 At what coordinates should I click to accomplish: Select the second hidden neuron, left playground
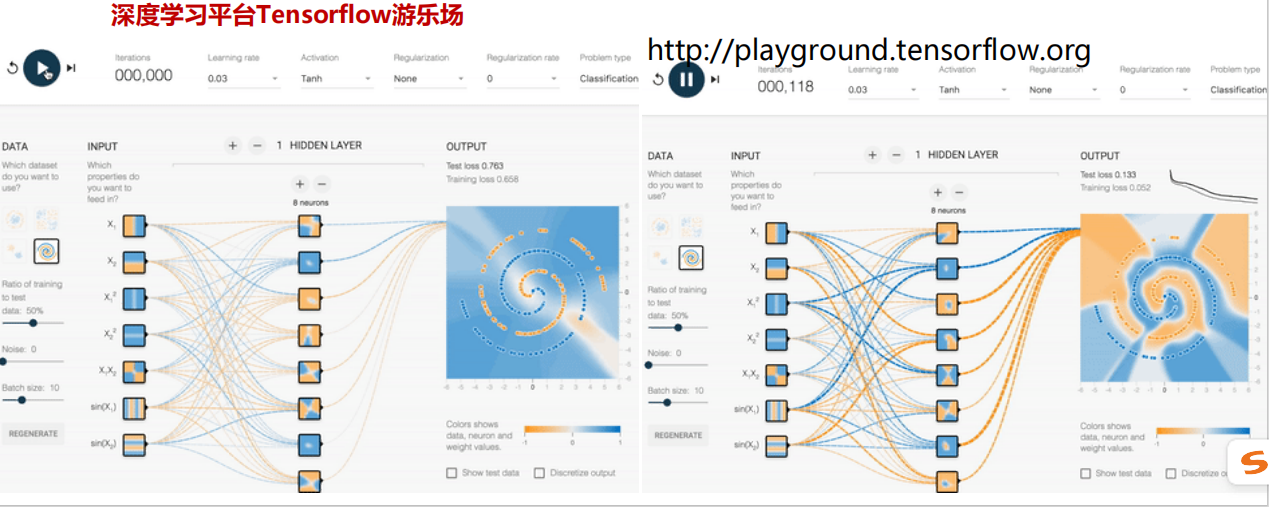(310, 261)
